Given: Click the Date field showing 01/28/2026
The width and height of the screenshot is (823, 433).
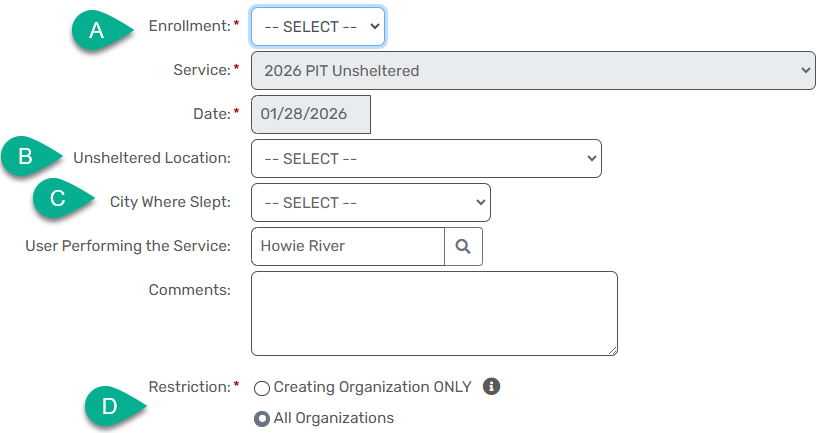Looking at the screenshot, I should coord(310,114).
